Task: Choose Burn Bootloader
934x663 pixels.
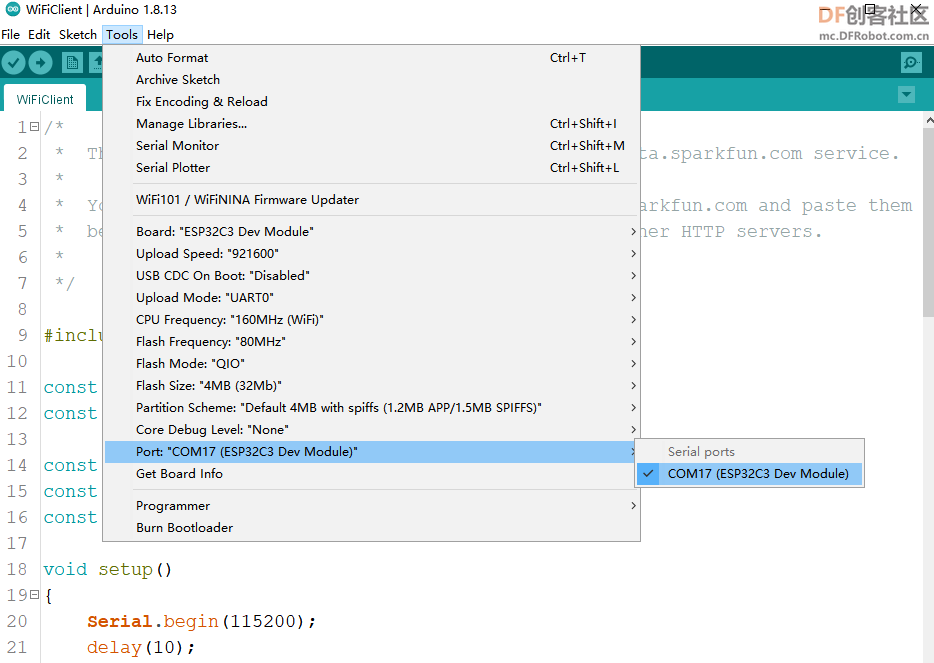Action: click(371, 528)
